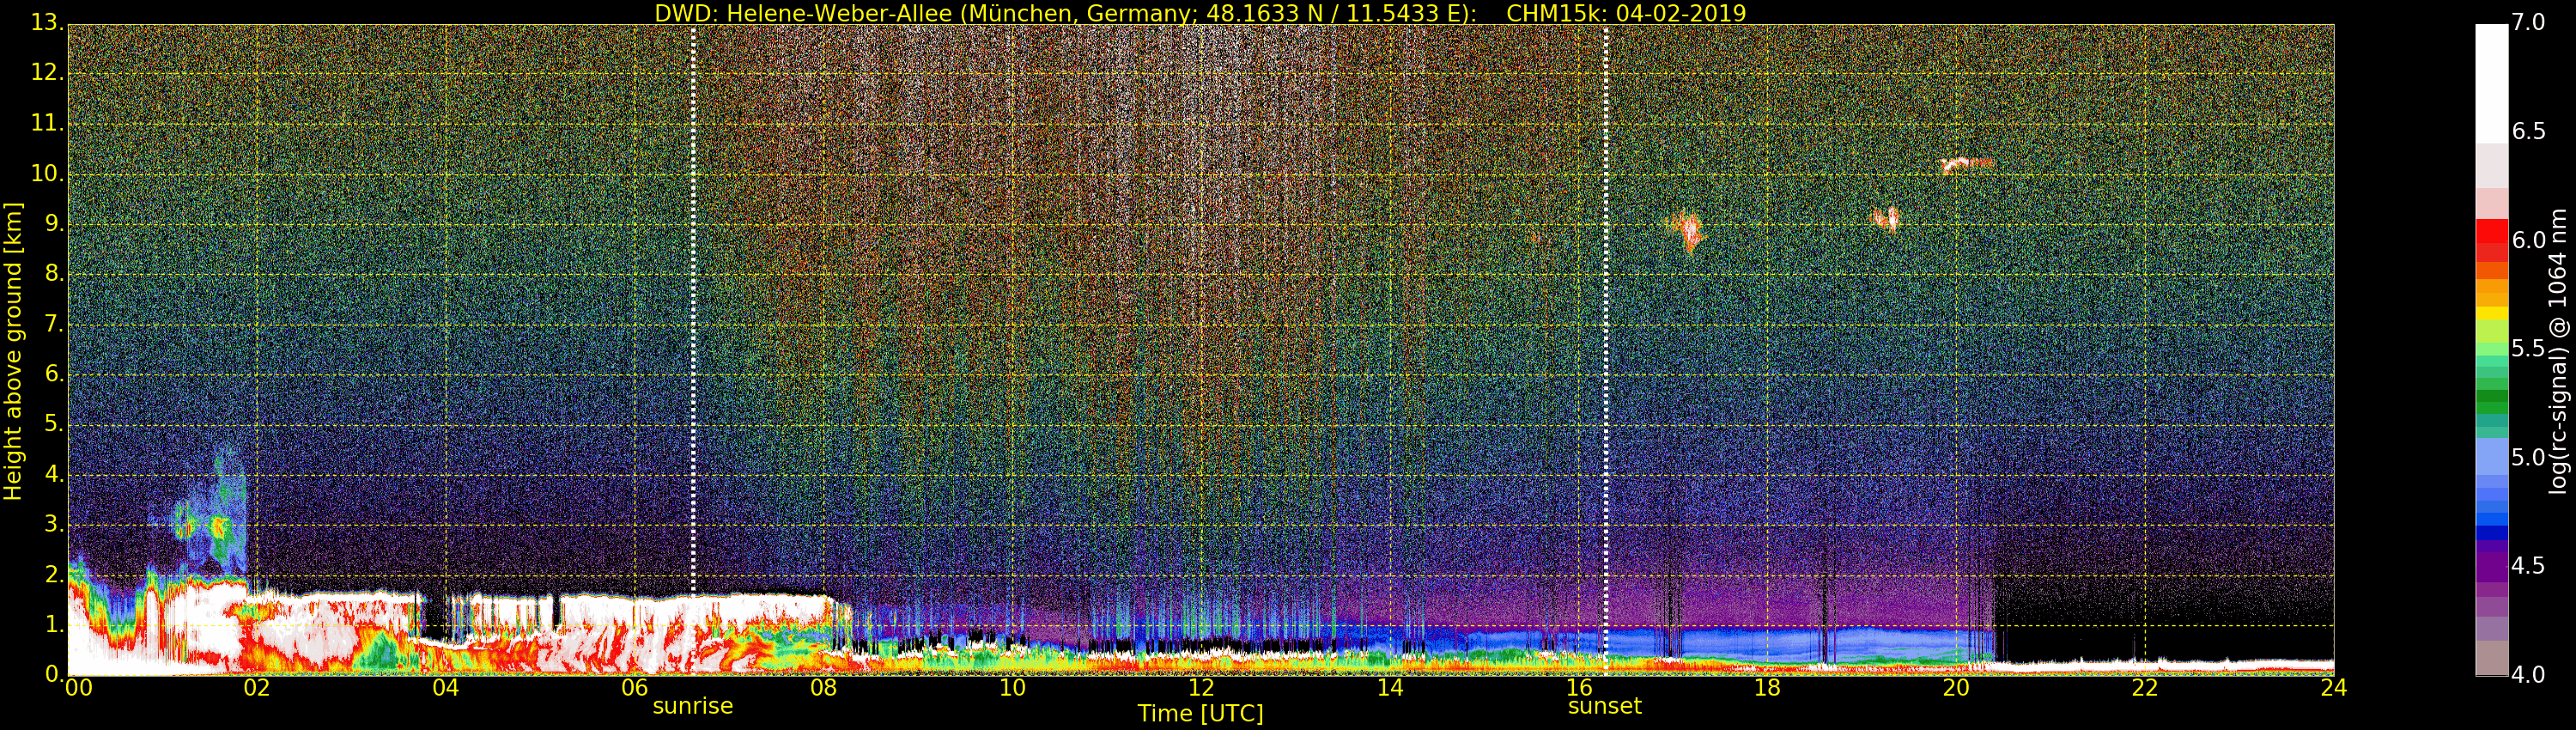Click the sunset label below the time axis
The image size is (2576, 730).
tap(1604, 706)
